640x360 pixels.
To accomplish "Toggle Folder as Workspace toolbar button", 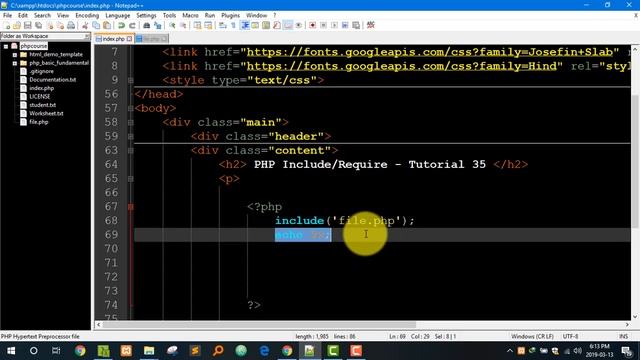I will (x=288, y=25).
